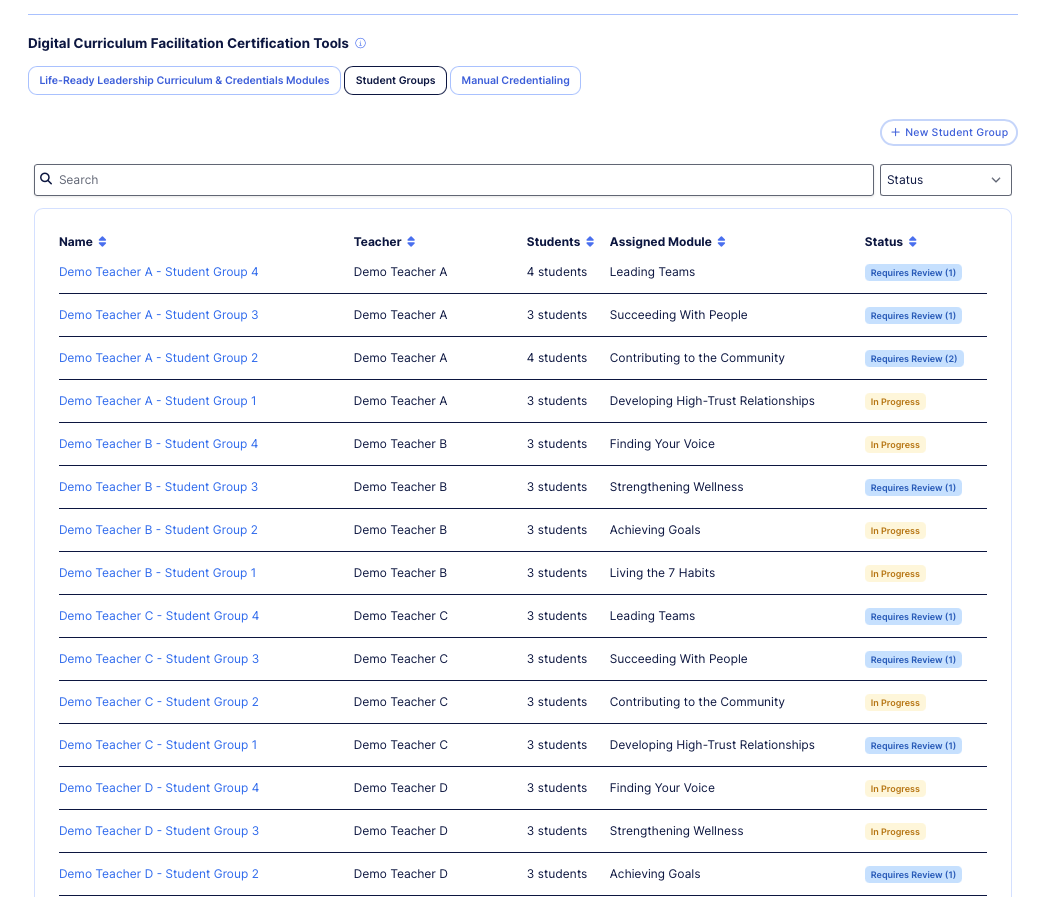Create a New Student Group

[x=949, y=132]
